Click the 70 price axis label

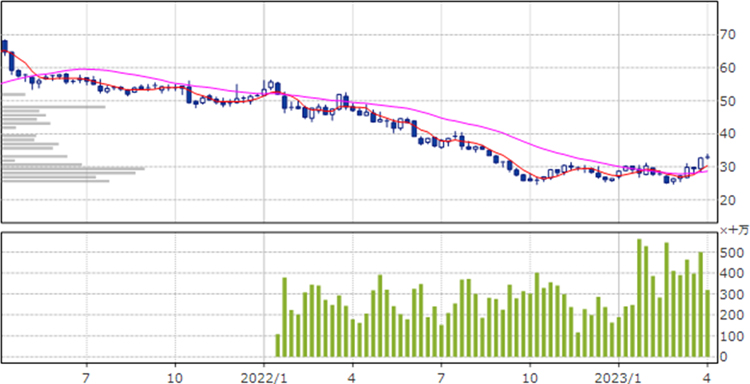tap(728, 34)
